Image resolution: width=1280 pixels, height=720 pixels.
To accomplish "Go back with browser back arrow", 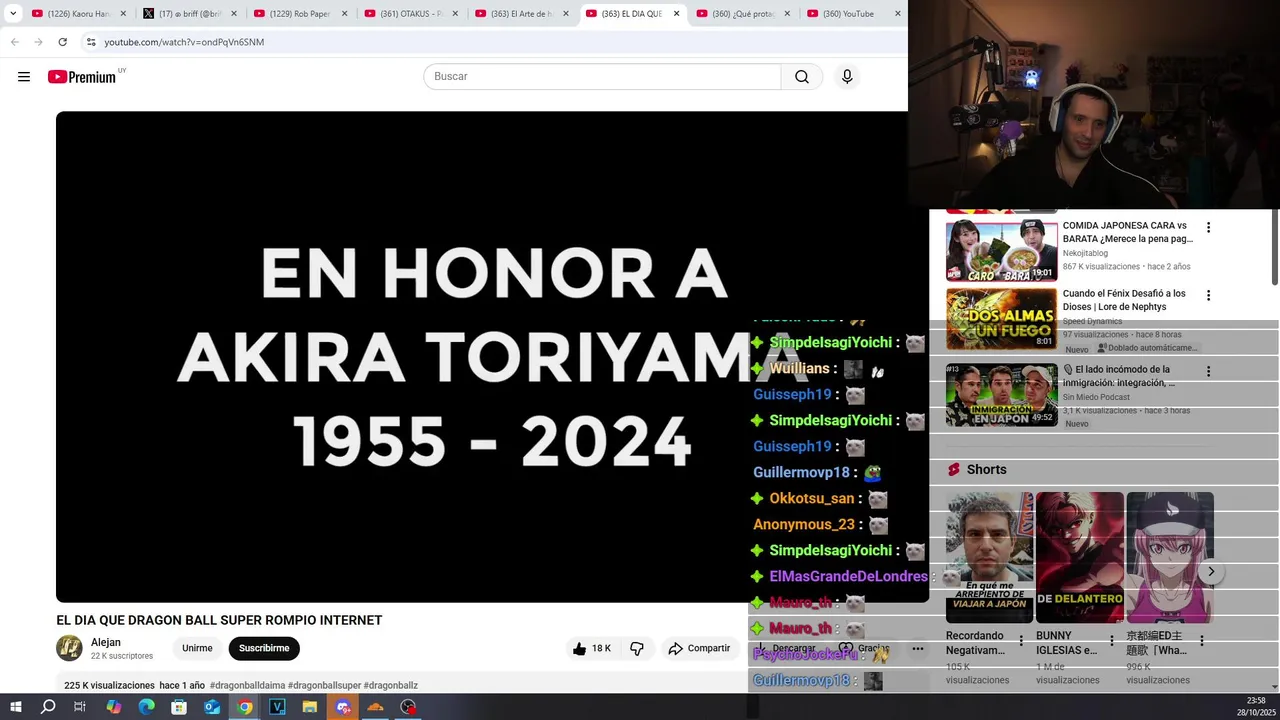I will pos(14,42).
